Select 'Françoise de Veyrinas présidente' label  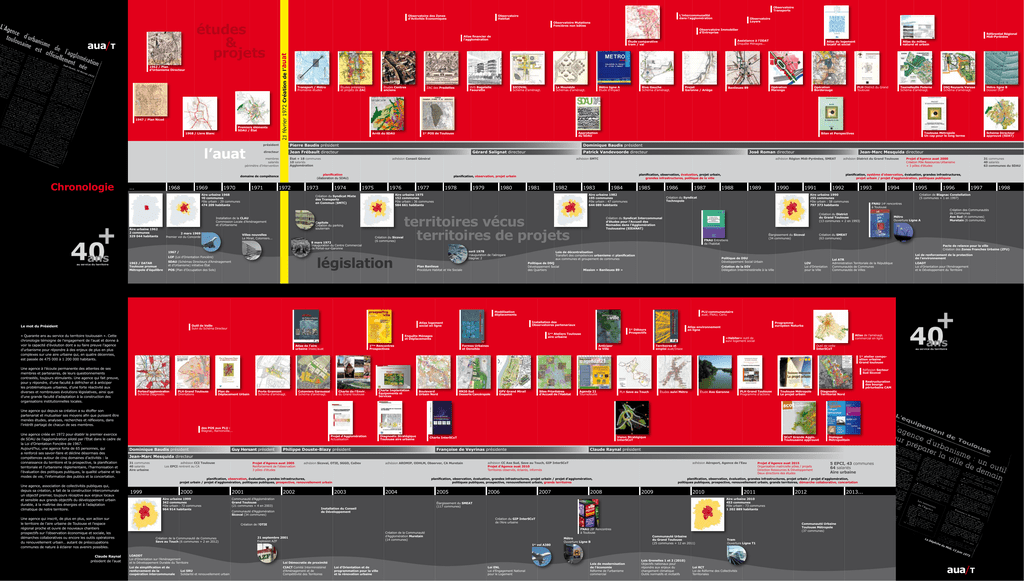pos(472,450)
